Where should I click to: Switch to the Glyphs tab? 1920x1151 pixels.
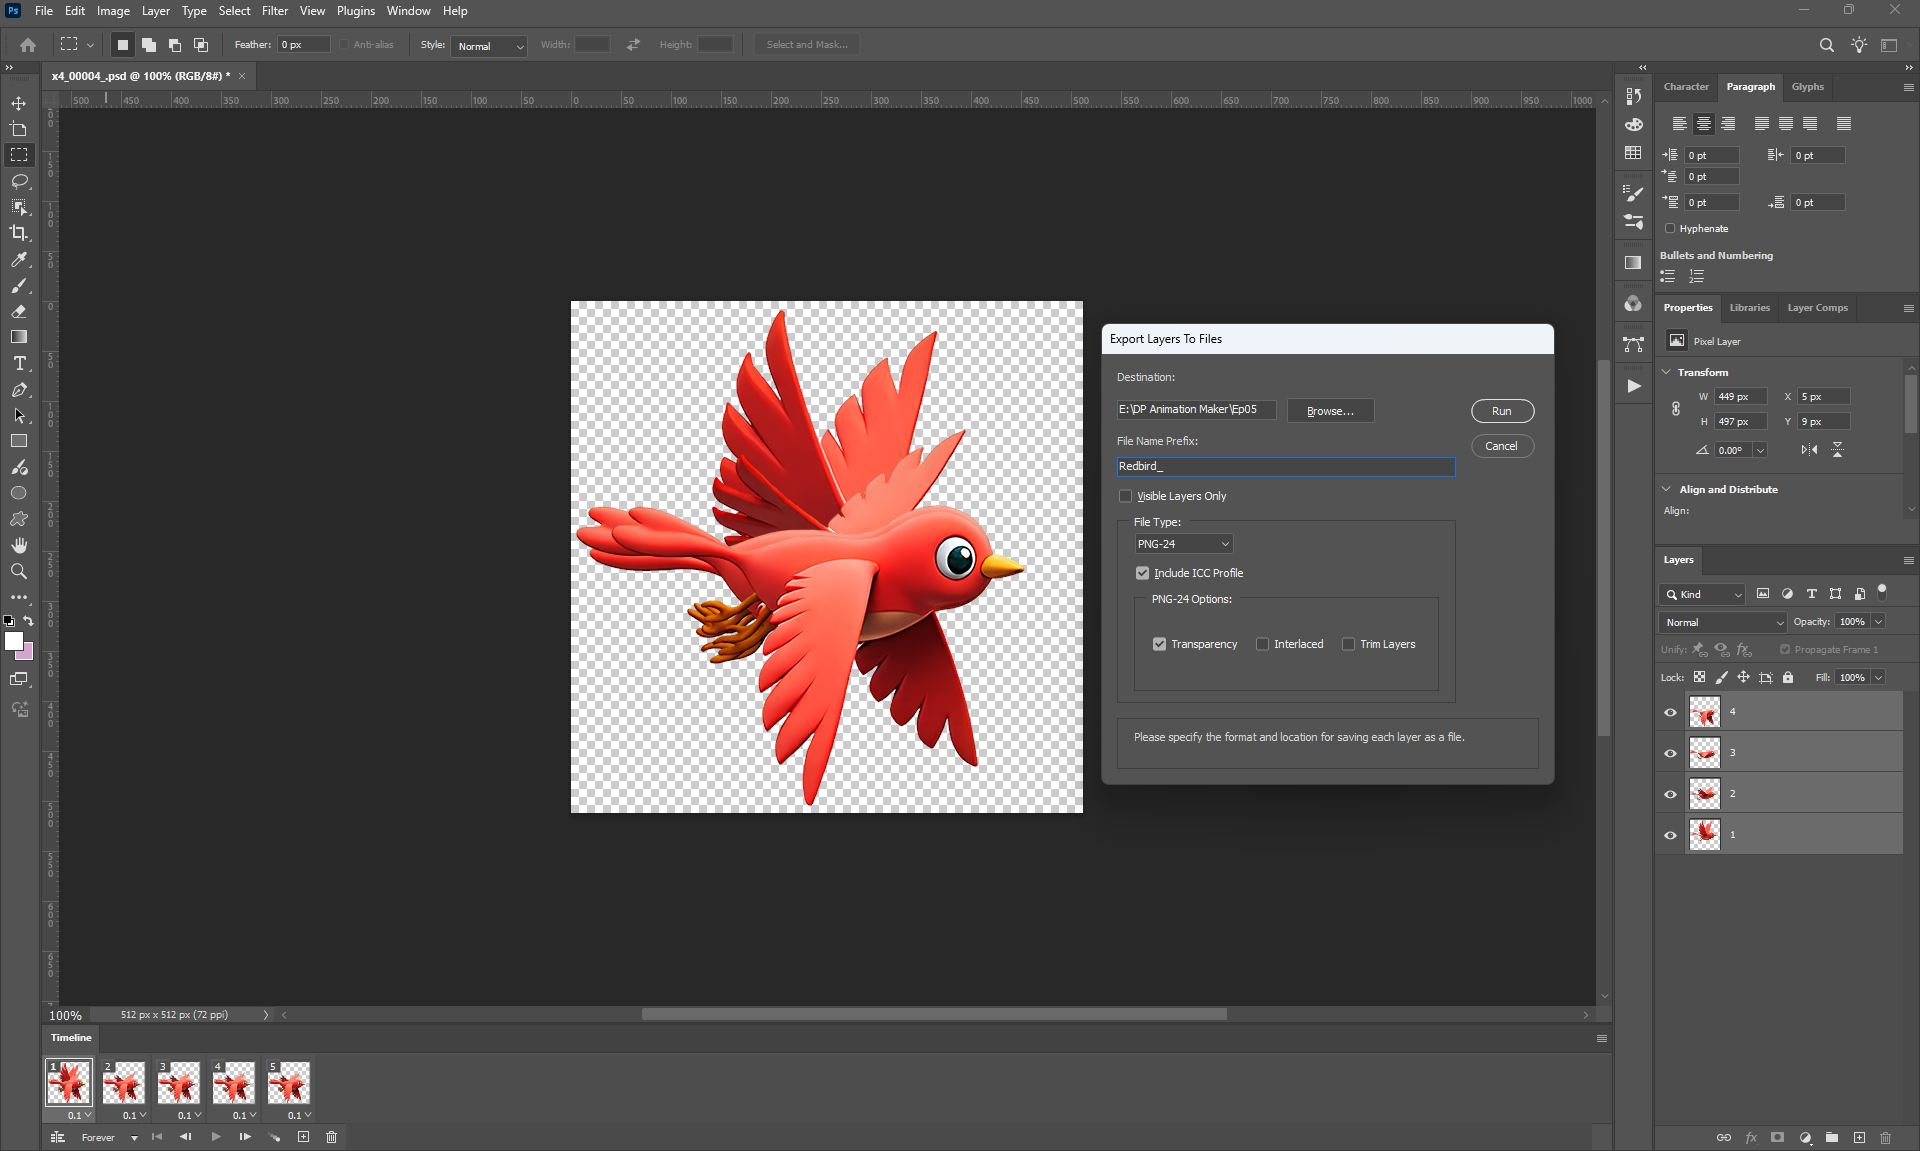(1807, 87)
